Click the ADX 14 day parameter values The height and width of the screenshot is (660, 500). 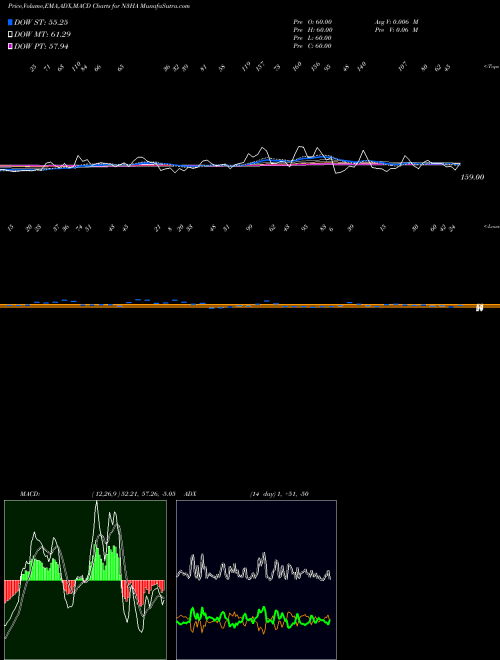pos(279,494)
